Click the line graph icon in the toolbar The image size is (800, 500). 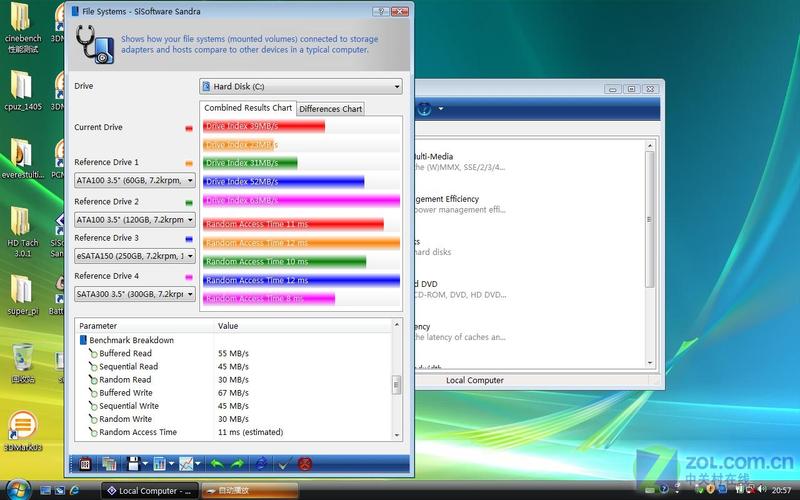pos(186,464)
